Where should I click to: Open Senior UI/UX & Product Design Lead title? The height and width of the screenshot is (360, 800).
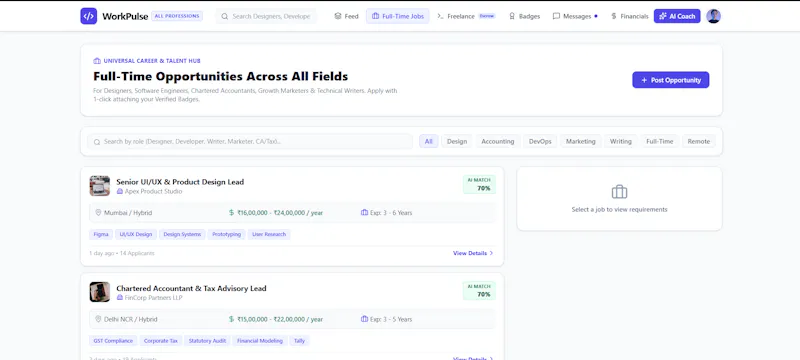tap(180, 182)
